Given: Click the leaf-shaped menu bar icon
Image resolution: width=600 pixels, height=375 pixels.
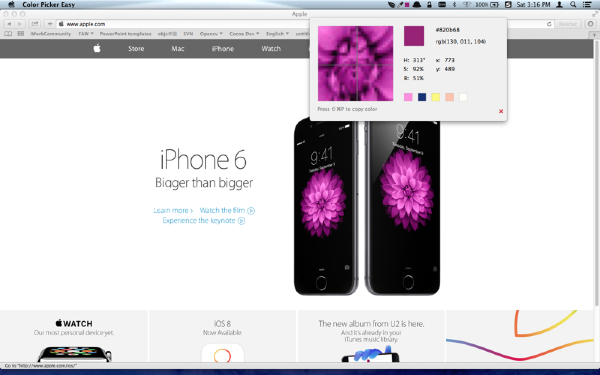Looking at the screenshot, I should click(391, 5).
